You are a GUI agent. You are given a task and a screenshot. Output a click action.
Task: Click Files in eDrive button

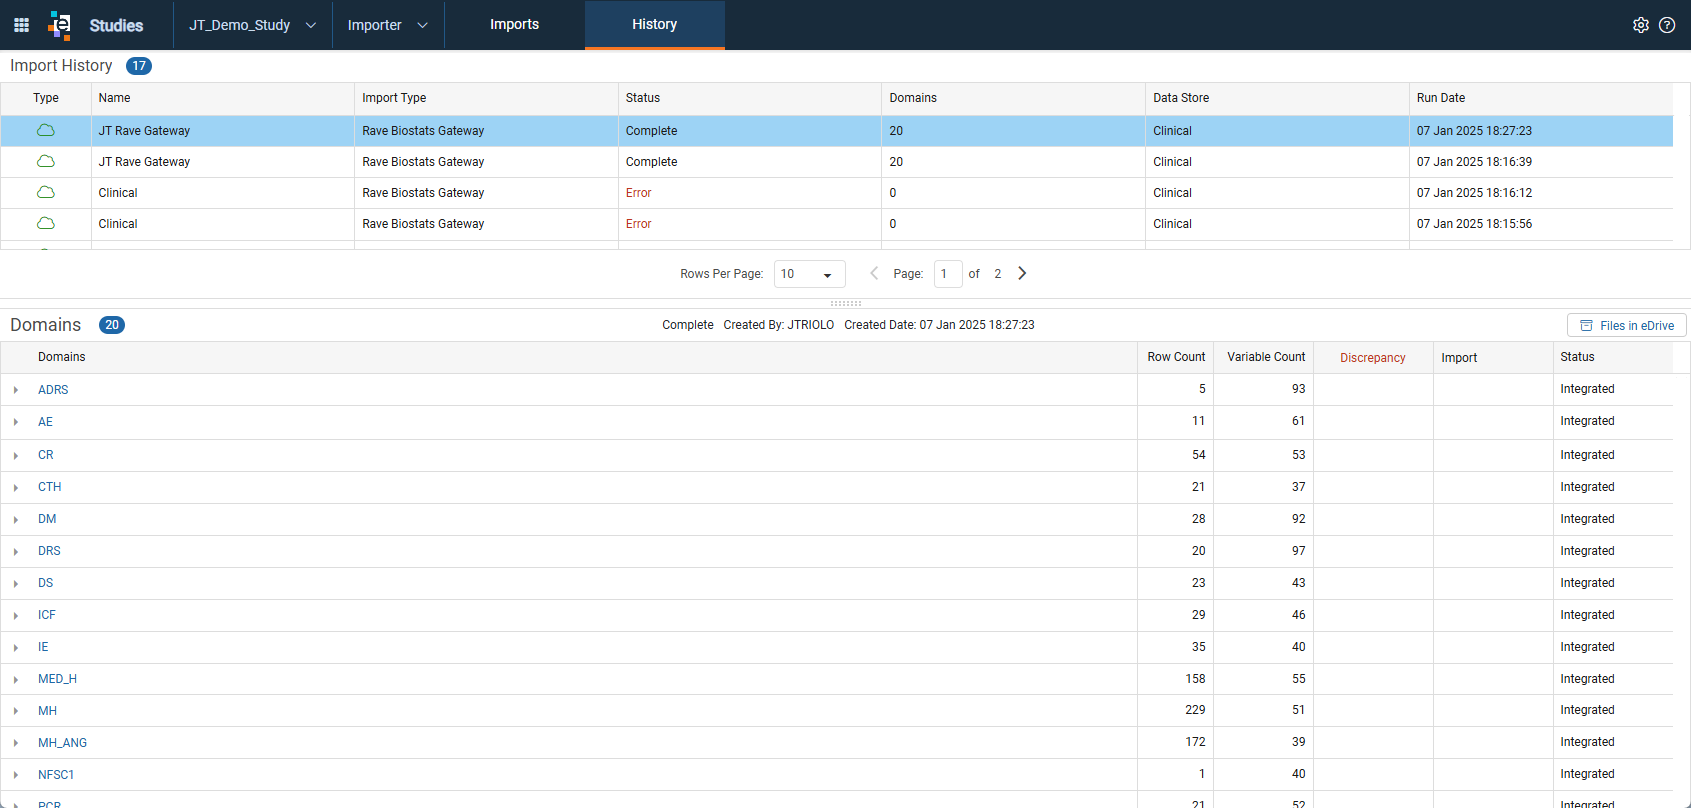click(x=1626, y=325)
